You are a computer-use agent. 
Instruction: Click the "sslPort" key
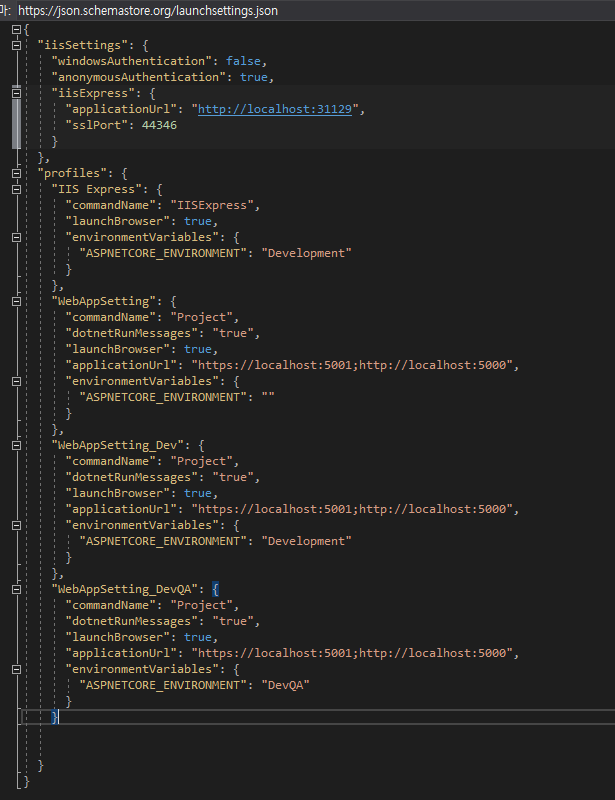click(x=96, y=125)
